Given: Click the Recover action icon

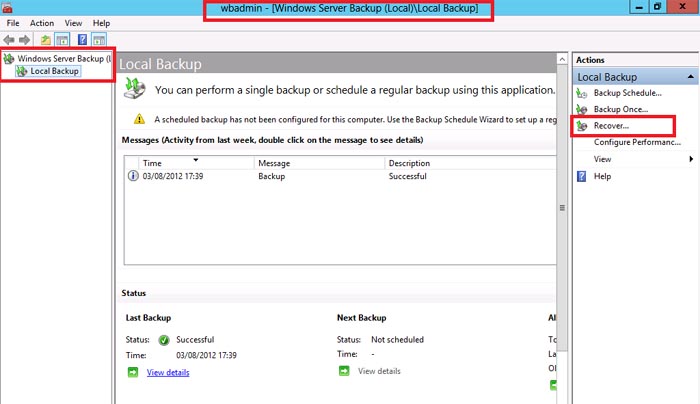Looking at the screenshot, I should point(581,126).
